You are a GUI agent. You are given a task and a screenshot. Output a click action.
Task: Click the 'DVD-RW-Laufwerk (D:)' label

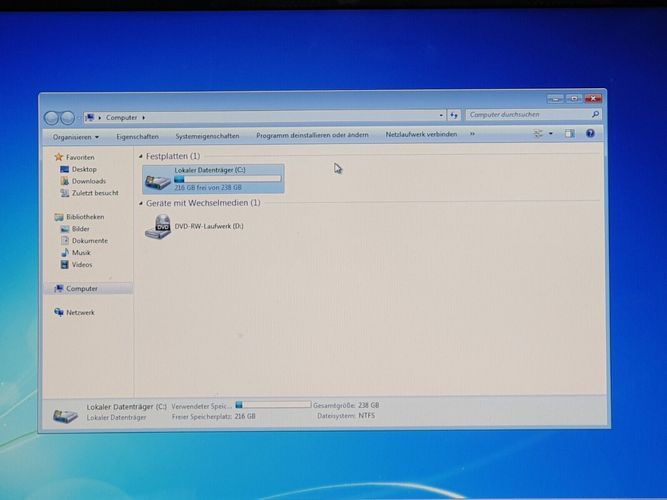(209, 226)
